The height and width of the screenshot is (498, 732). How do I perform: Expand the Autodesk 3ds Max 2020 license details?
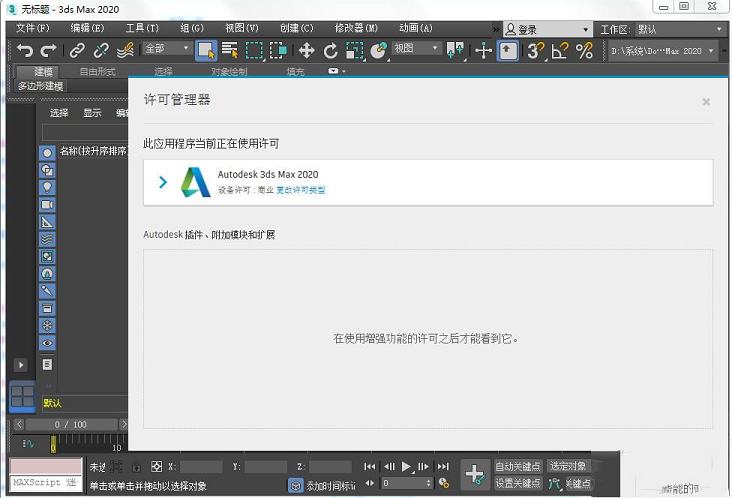click(163, 182)
